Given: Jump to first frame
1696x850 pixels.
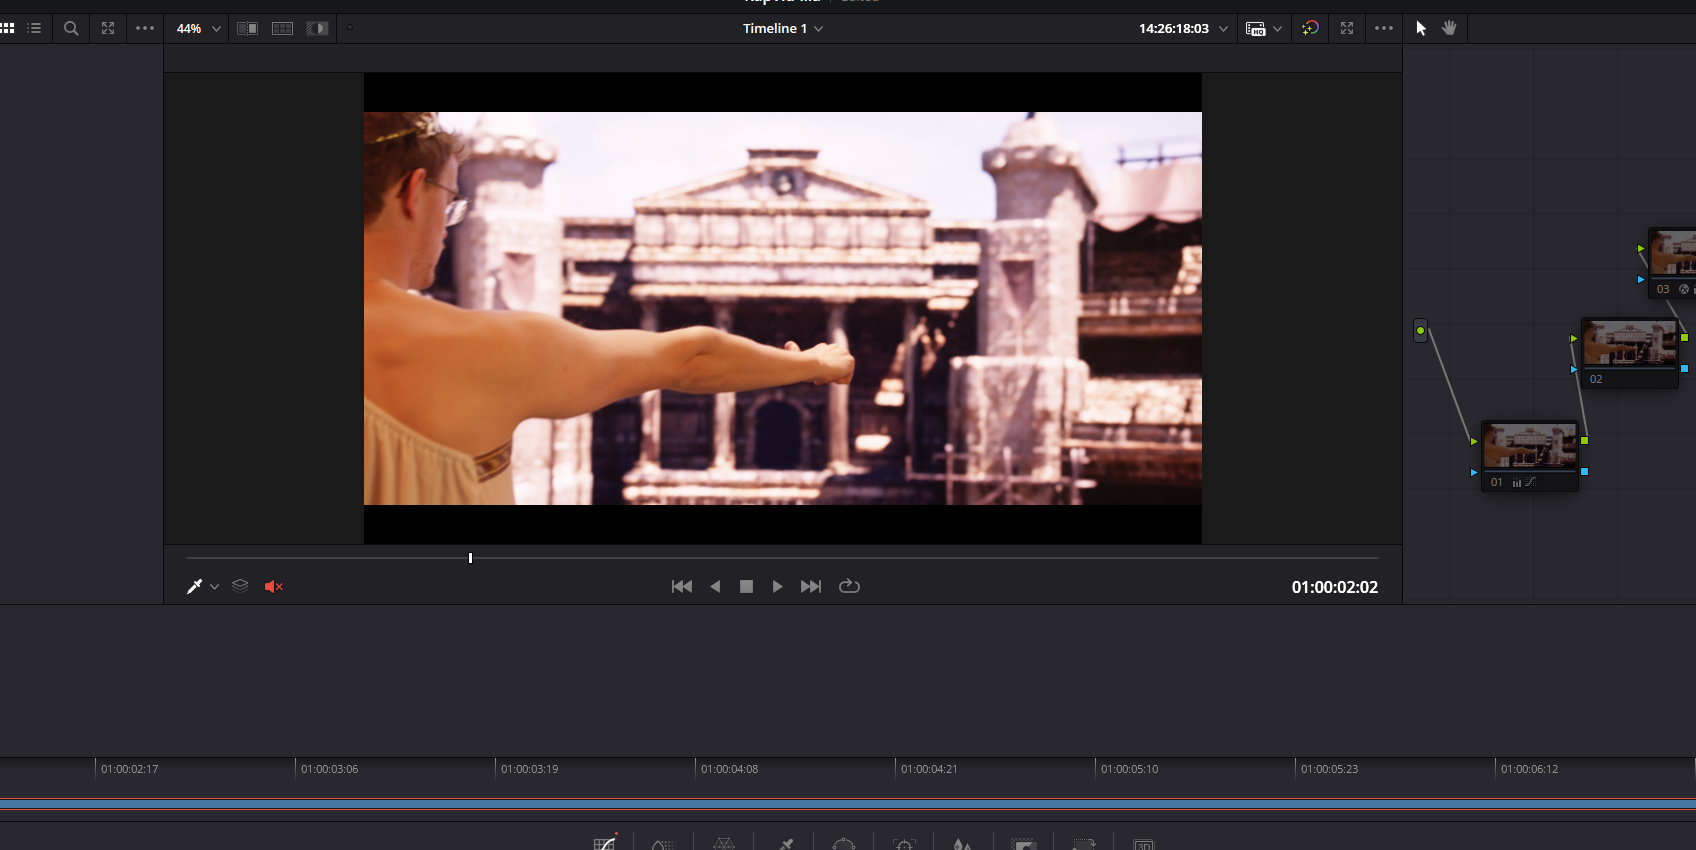Looking at the screenshot, I should [x=682, y=586].
